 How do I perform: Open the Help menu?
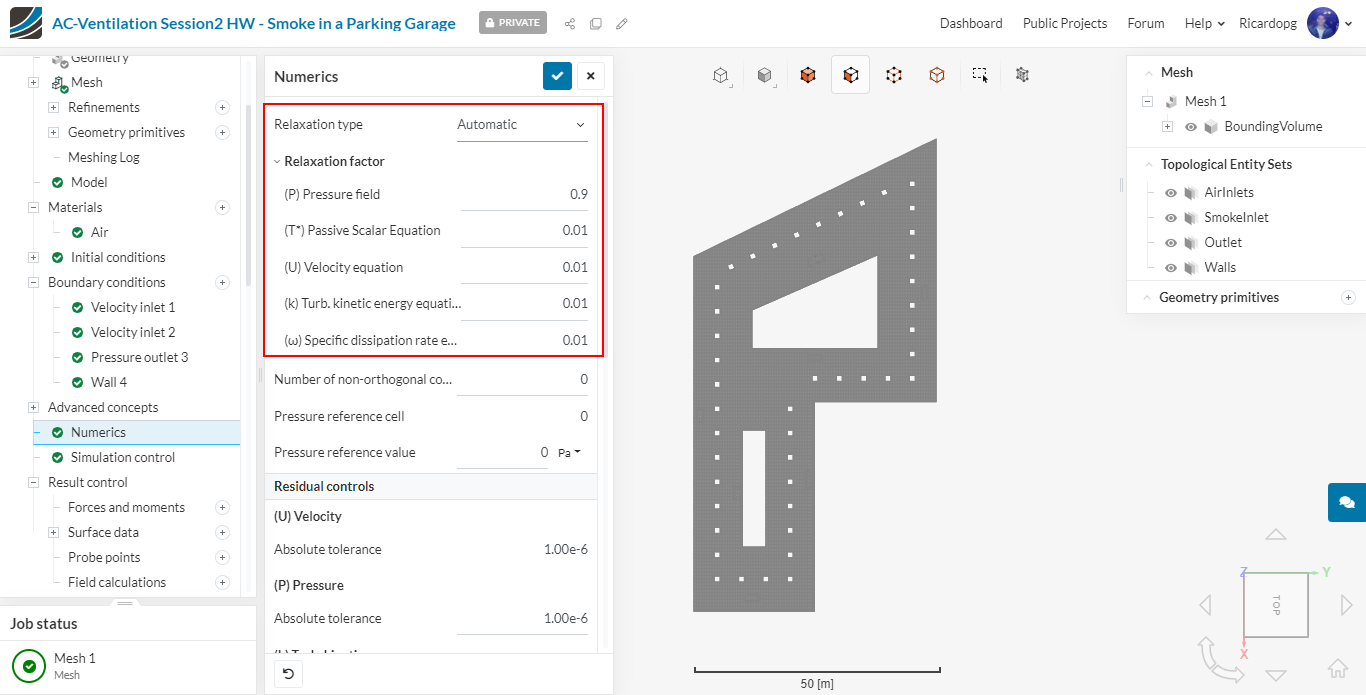tap(1204, 23)
